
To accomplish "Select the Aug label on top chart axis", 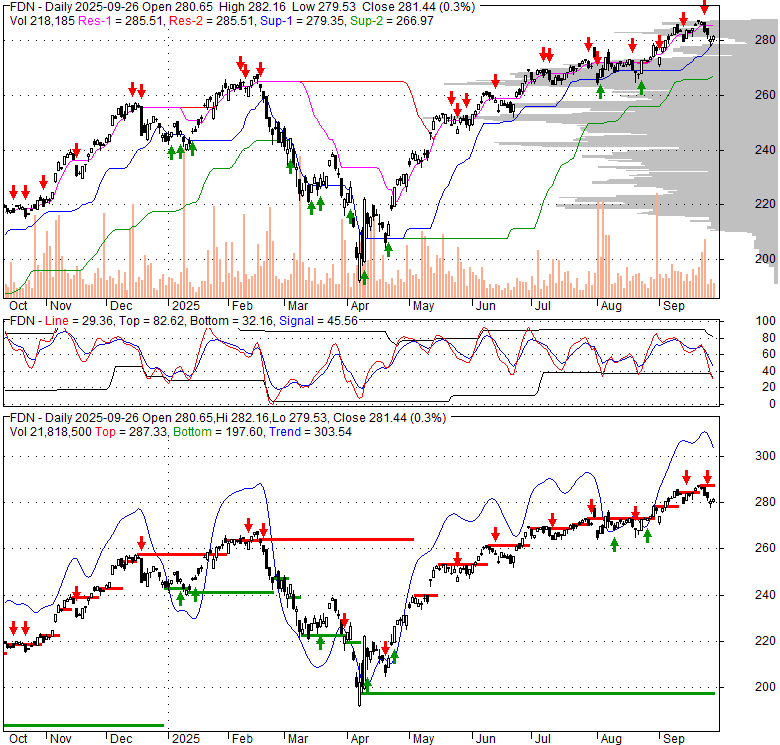I will 611,306.
